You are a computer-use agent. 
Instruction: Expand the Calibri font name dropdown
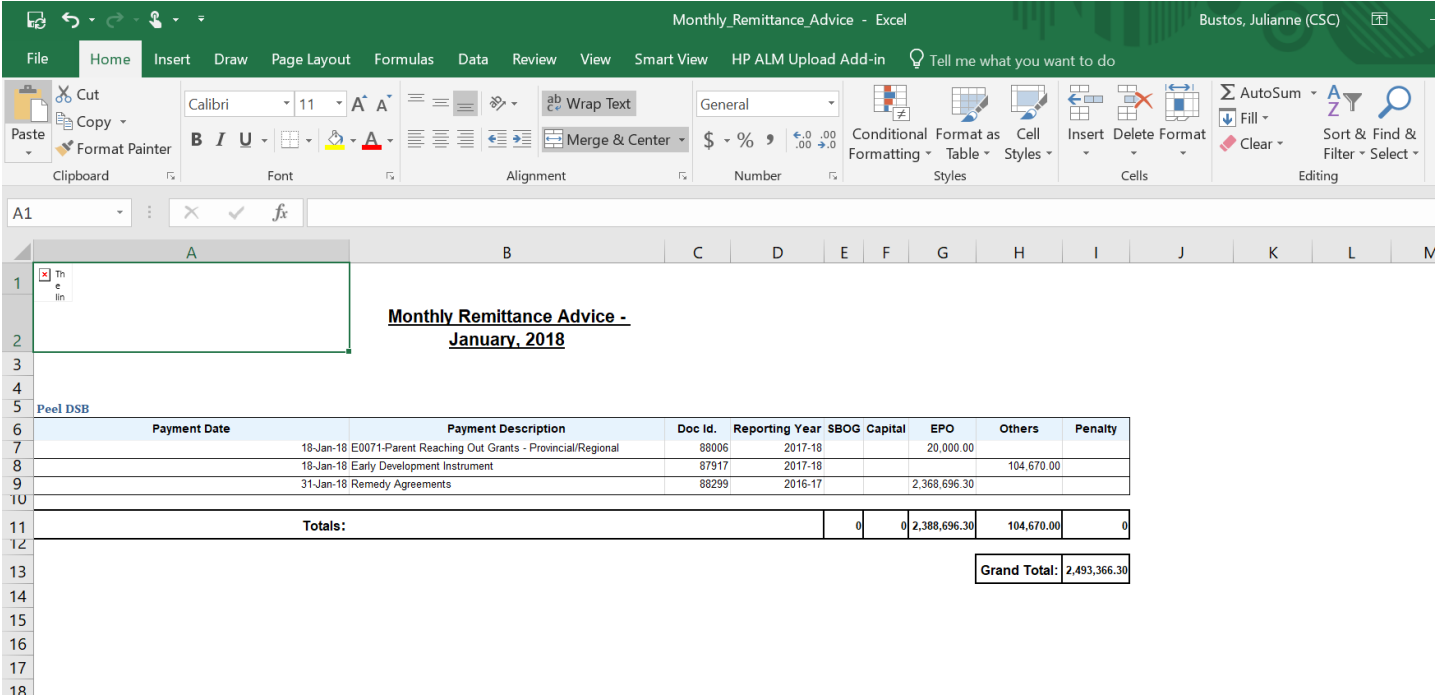click(x=287, y=104)
